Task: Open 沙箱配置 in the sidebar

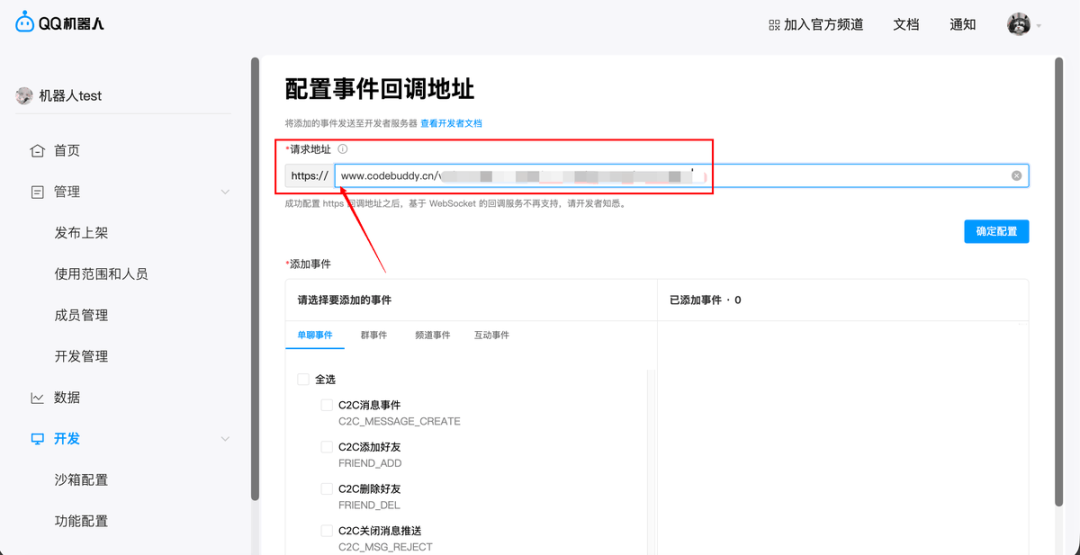Action: coord(81,480)
